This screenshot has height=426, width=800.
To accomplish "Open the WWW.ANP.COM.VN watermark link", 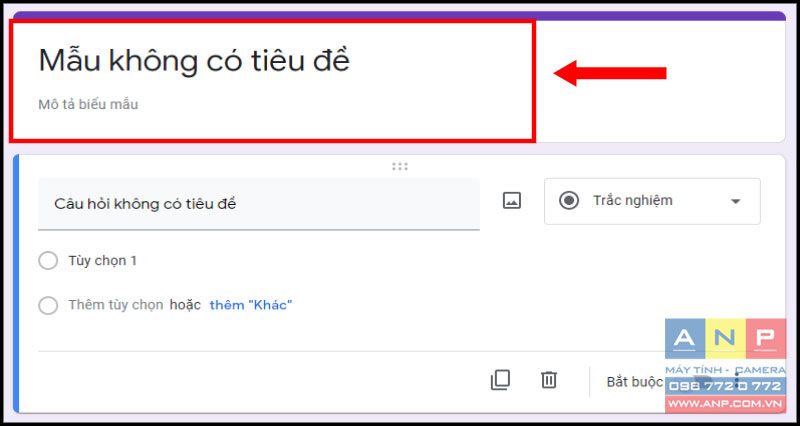I will coord(726,403).
